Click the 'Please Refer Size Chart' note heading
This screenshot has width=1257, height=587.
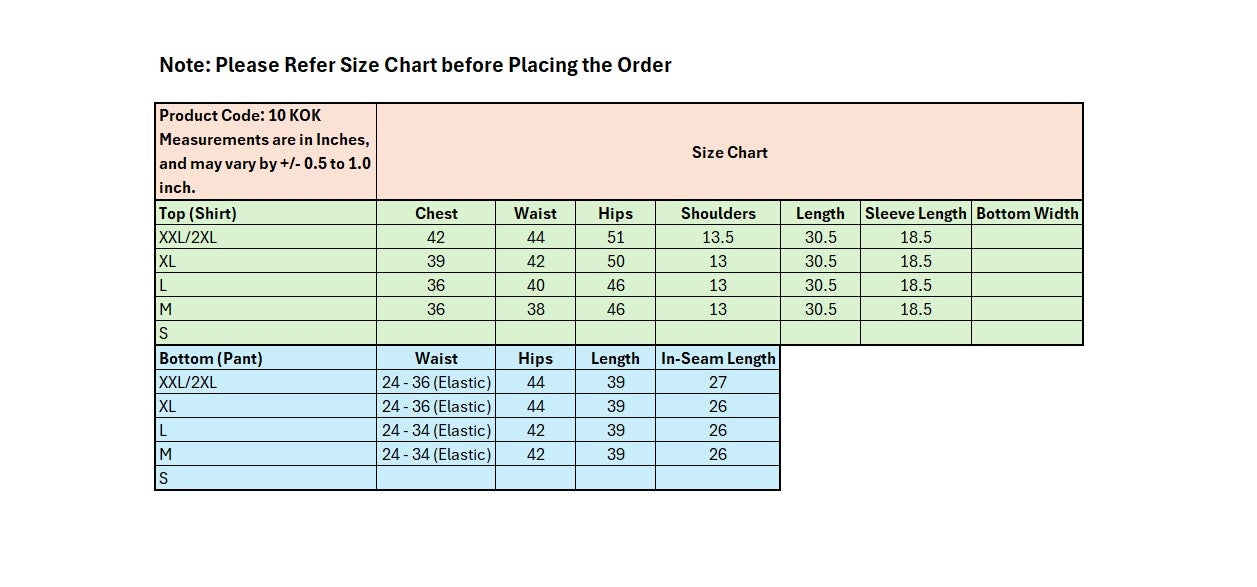coord(415,66)
